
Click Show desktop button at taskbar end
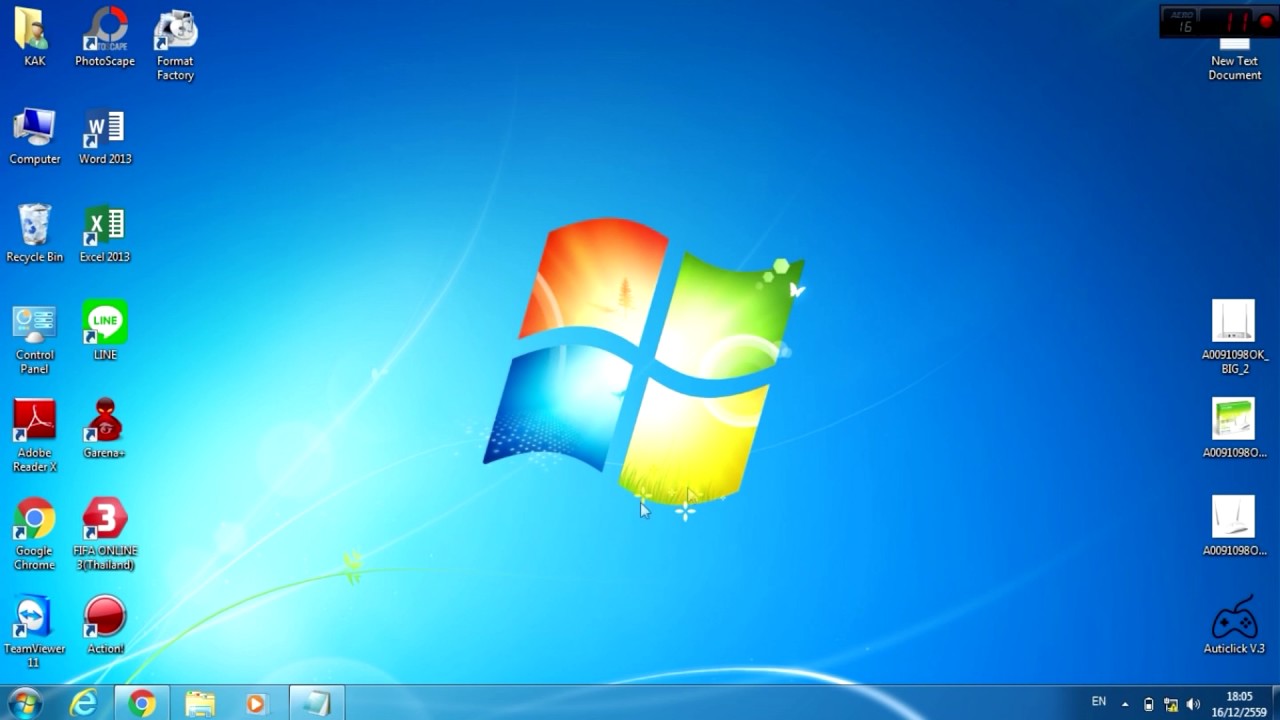pyautogui.click(x=1274, y=704)
